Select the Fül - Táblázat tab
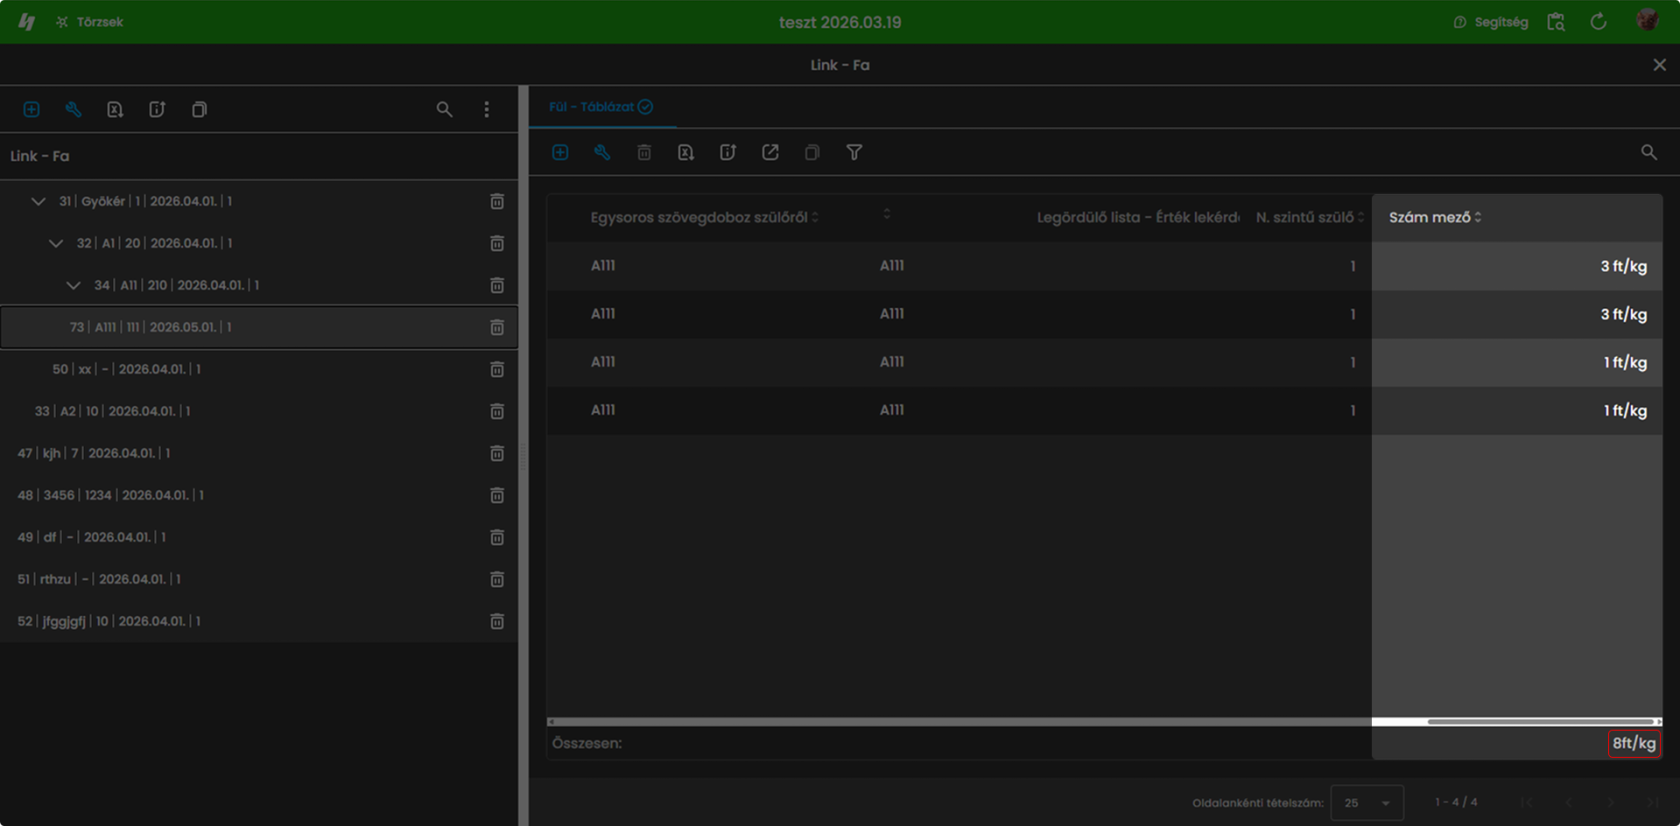Image resolution: width=1680 pixels, height=826 pixels. click(601, 107)
